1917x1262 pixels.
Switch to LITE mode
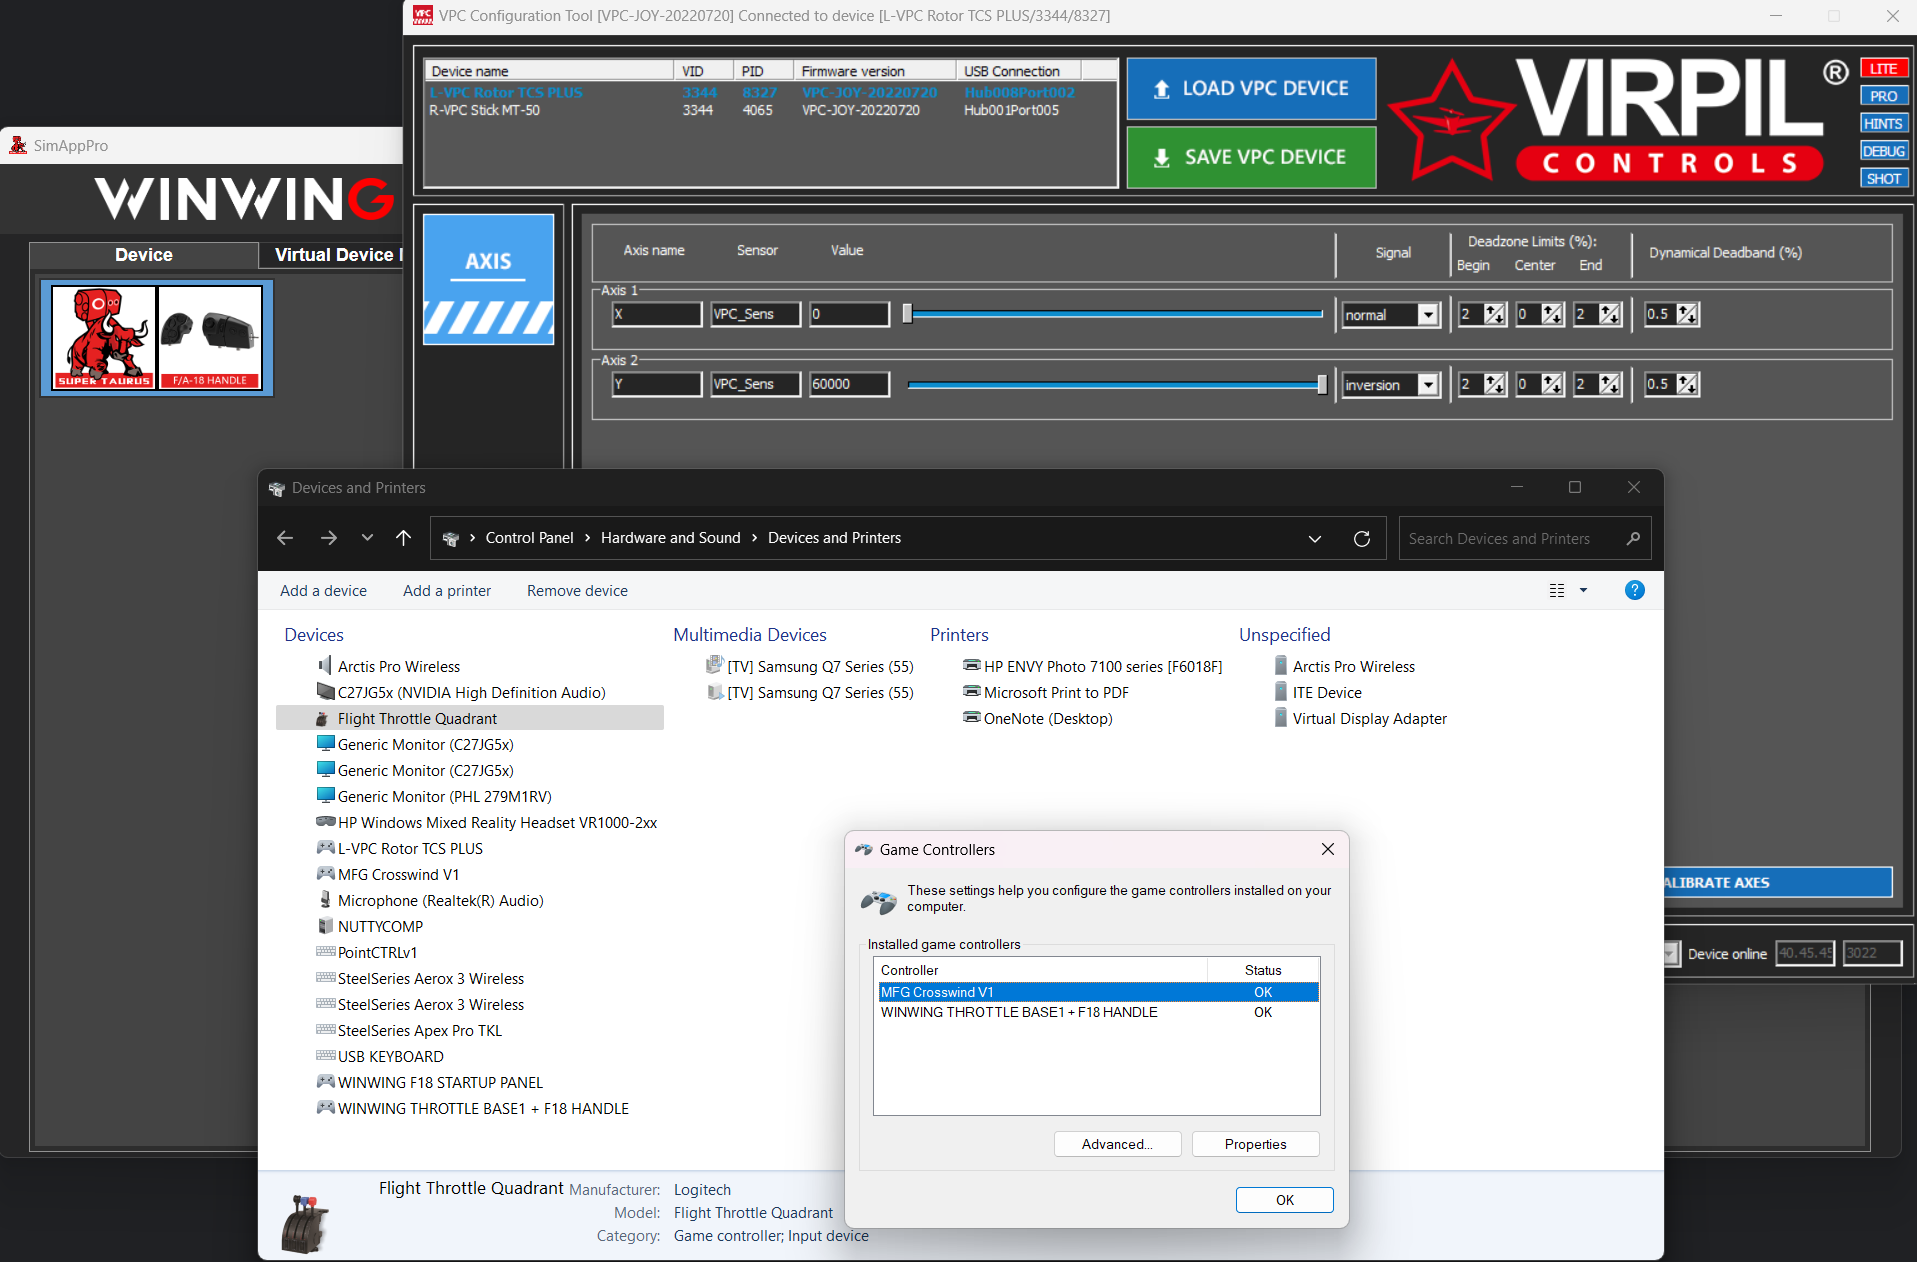click(x=1884, y=69)
